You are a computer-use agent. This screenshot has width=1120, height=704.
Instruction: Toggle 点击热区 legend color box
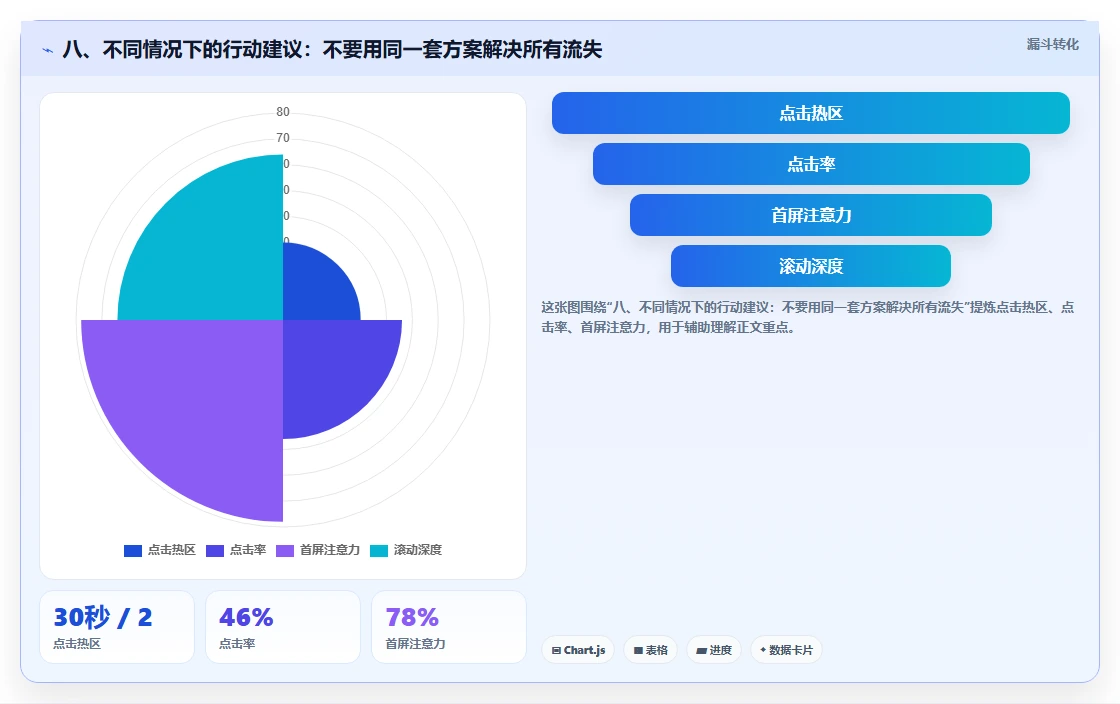click(x=133, y=550)
